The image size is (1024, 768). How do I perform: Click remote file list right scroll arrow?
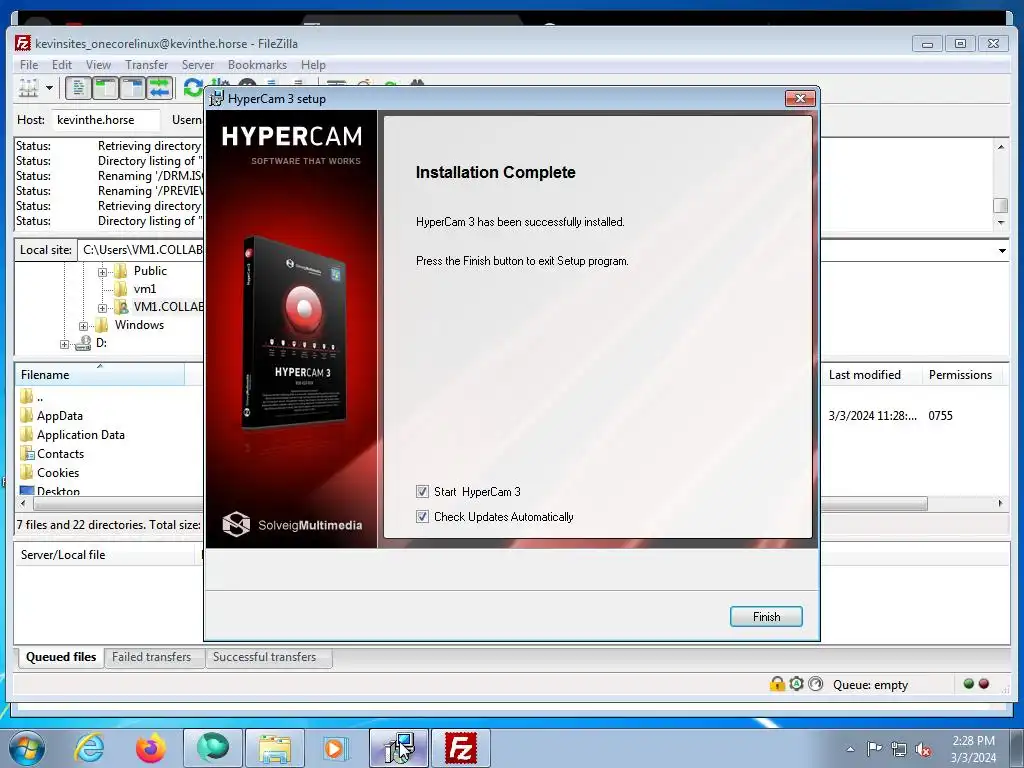(x=1000, y=504)
